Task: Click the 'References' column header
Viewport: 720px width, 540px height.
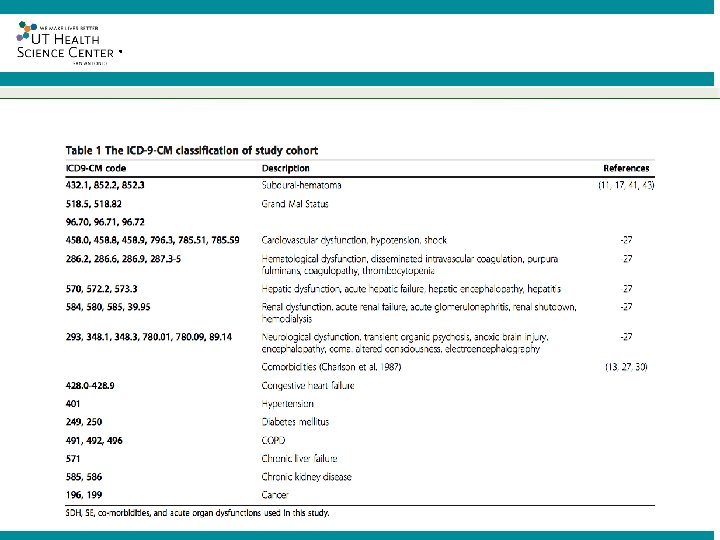Action: pos(626,168)
